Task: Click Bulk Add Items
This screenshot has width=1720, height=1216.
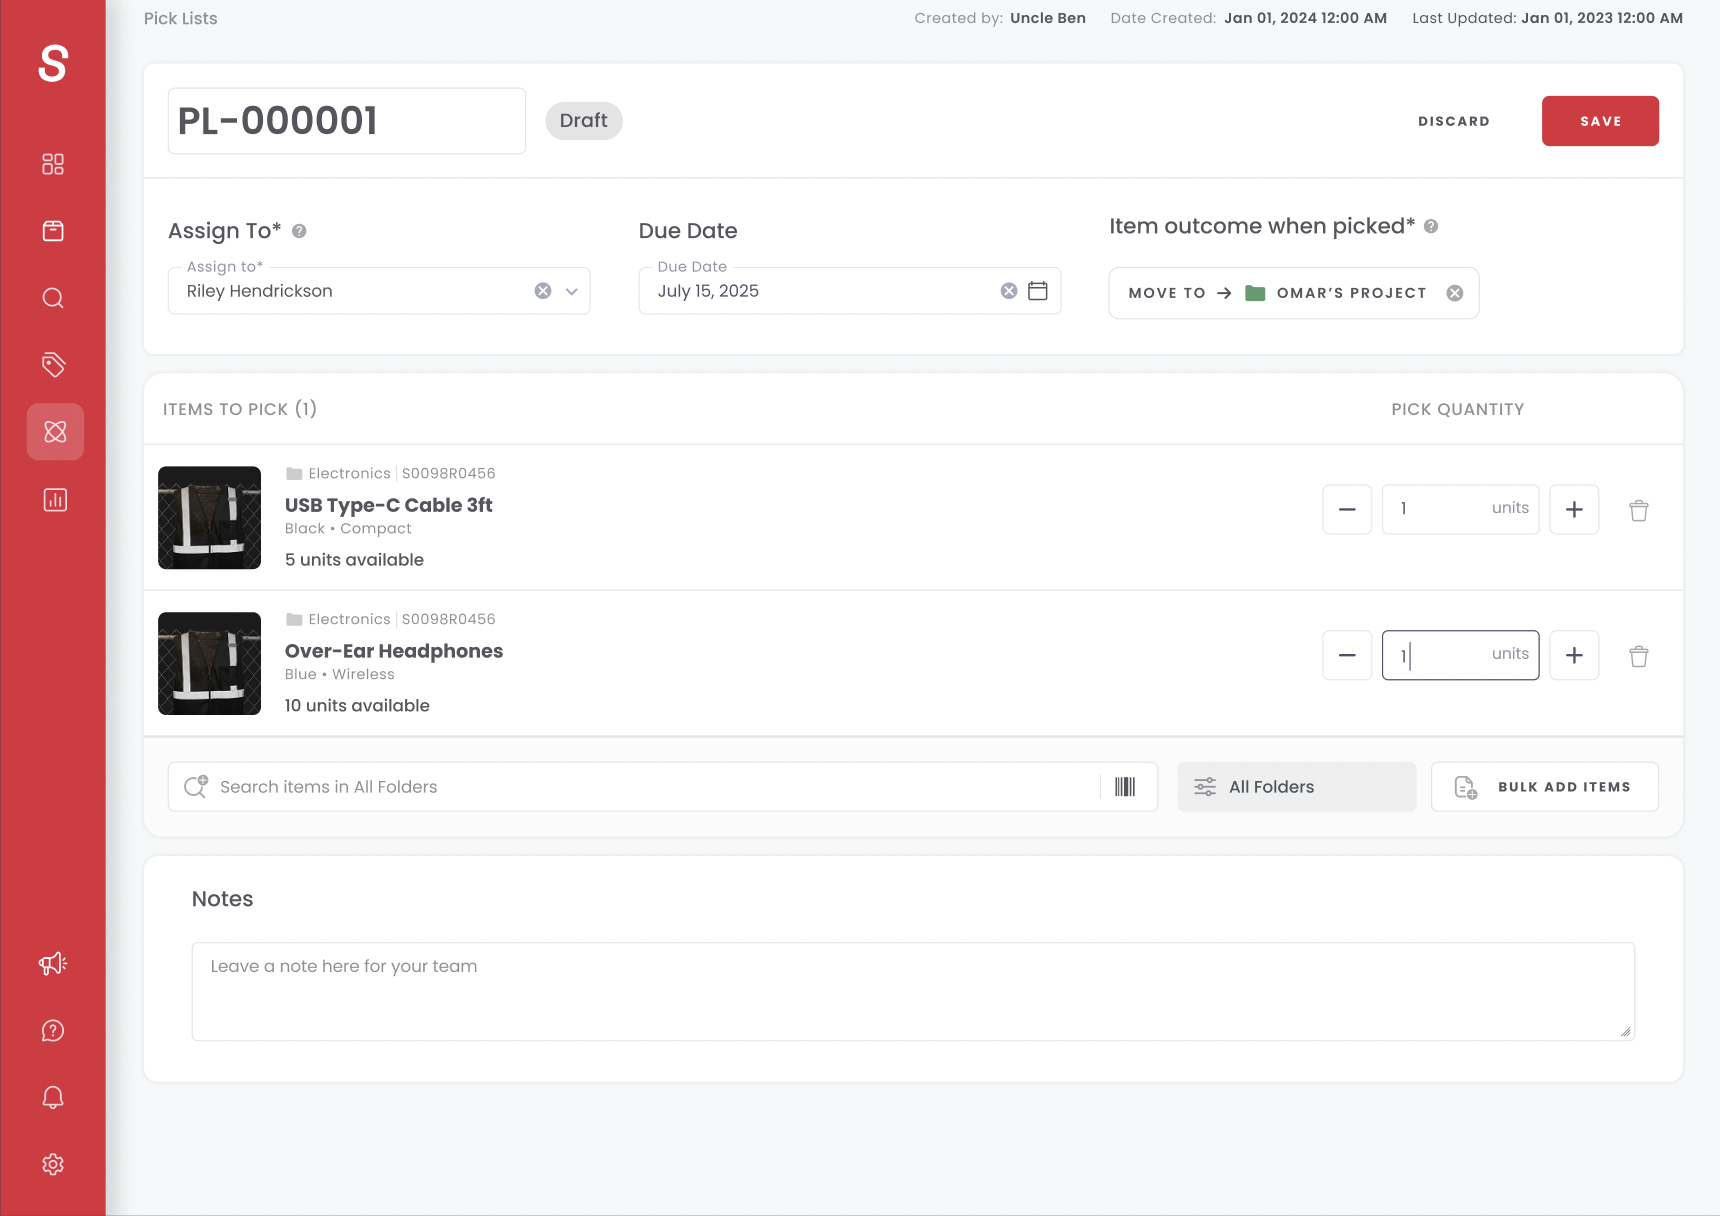Action: pos(1544,786)
